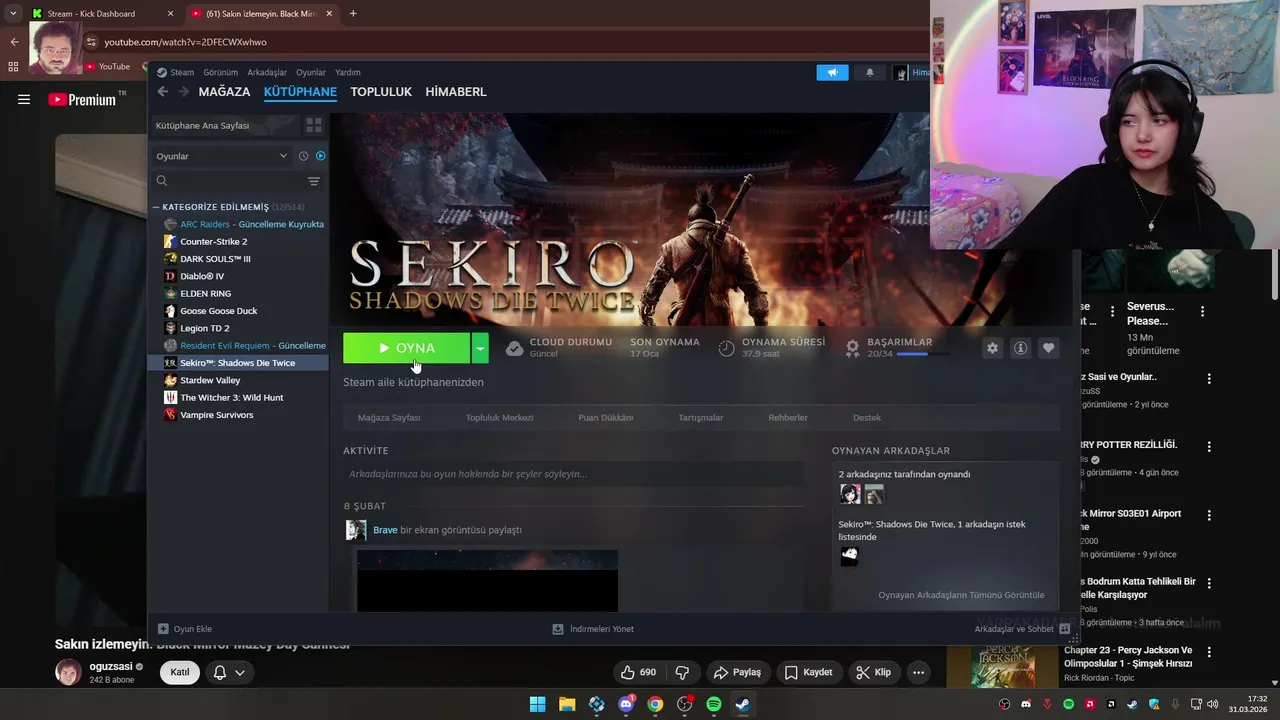Open the Oyunlar menu in Steam menubar
This screenshot has width=1280, height=720.
[311, 72]
